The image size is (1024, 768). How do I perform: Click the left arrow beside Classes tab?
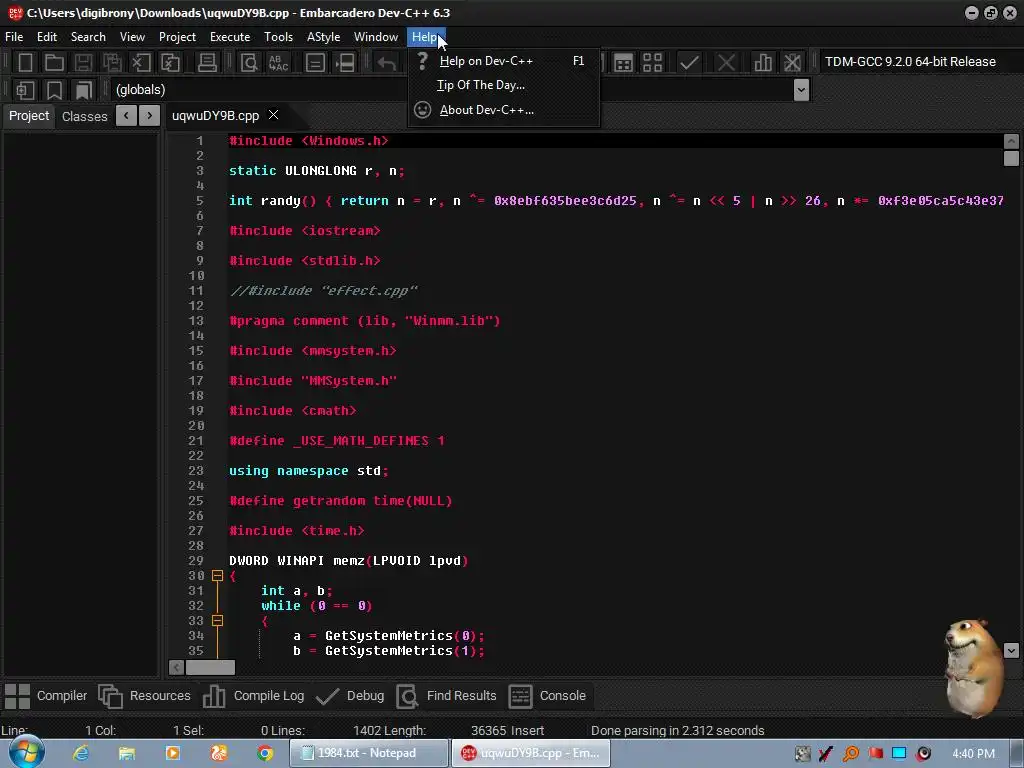[126, 116]
